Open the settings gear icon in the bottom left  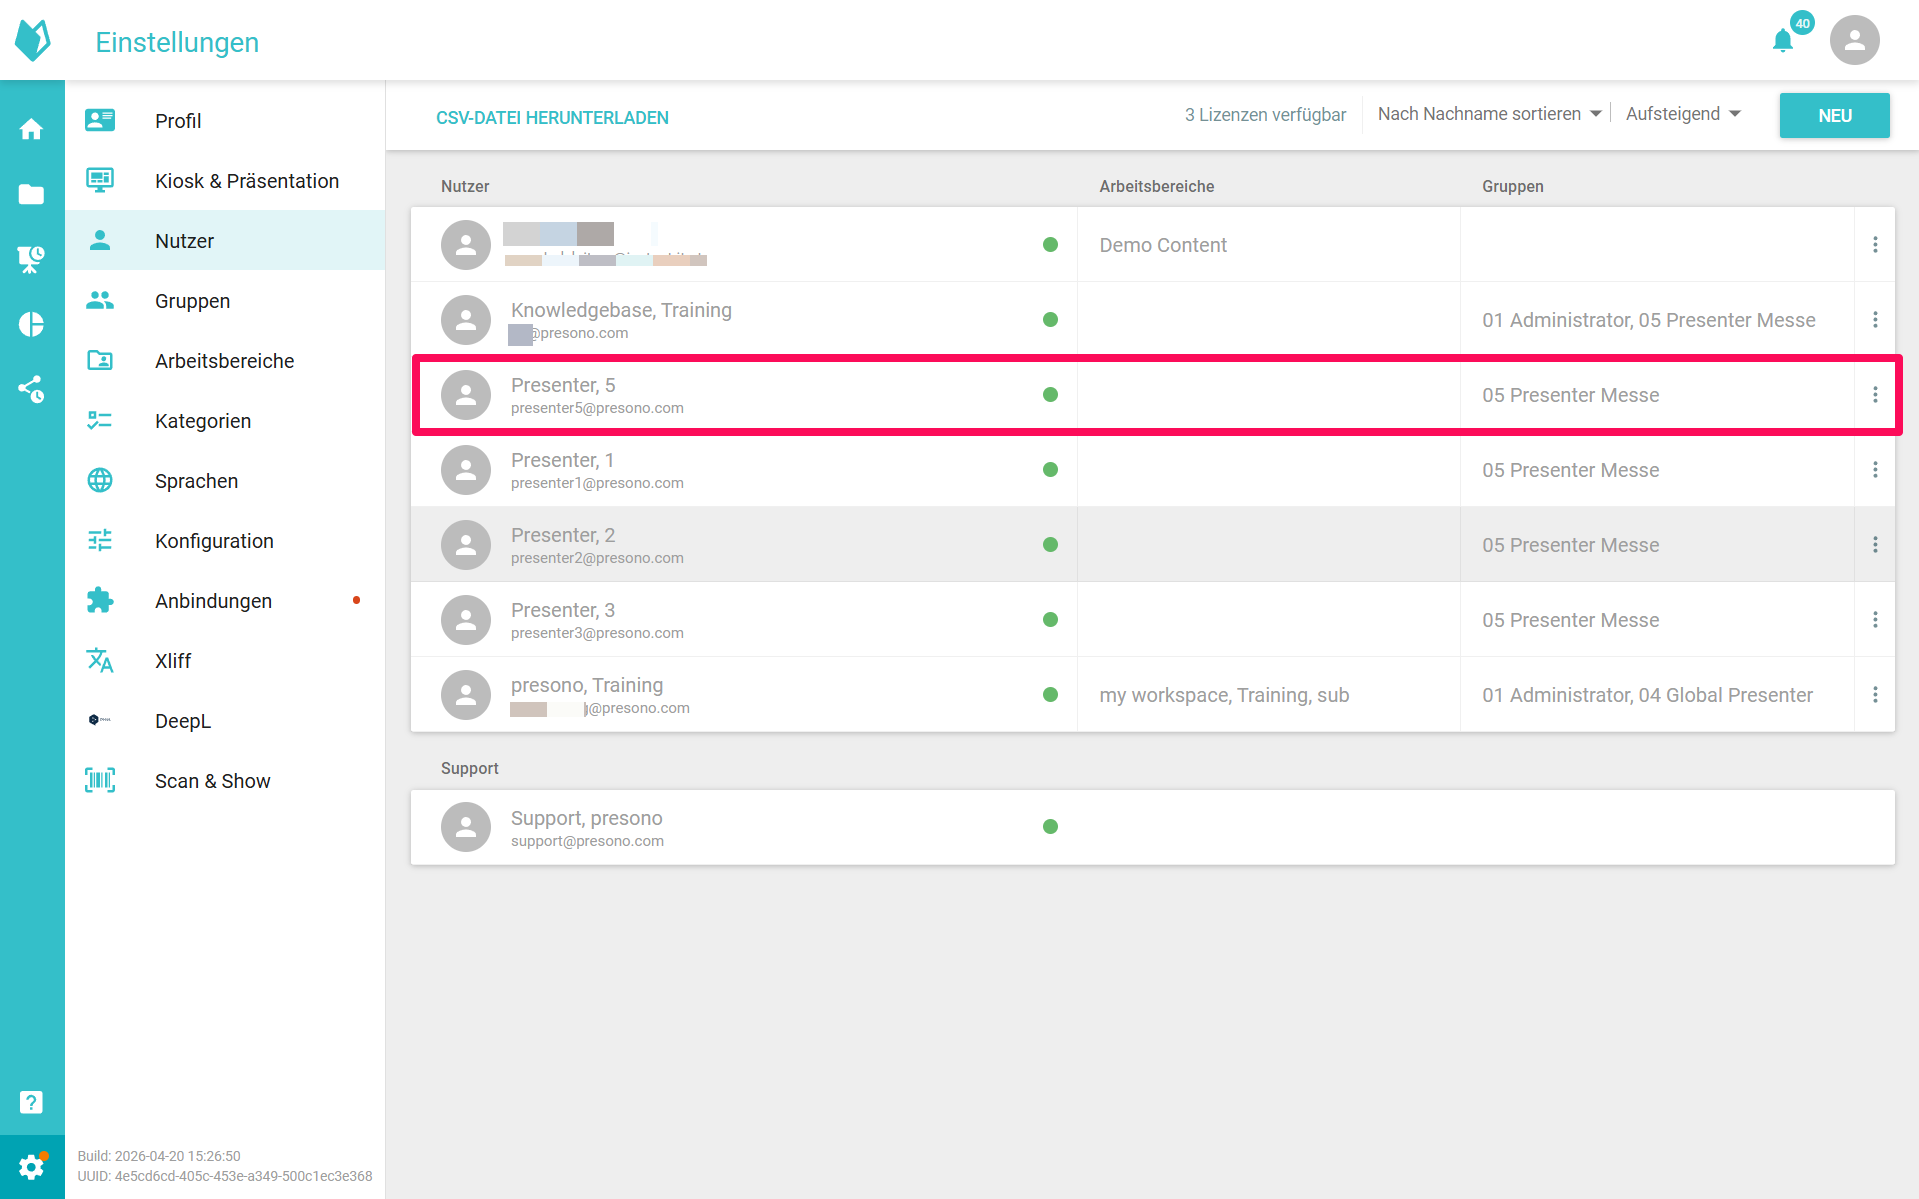pyautogui.click(x=32, y=1167)
